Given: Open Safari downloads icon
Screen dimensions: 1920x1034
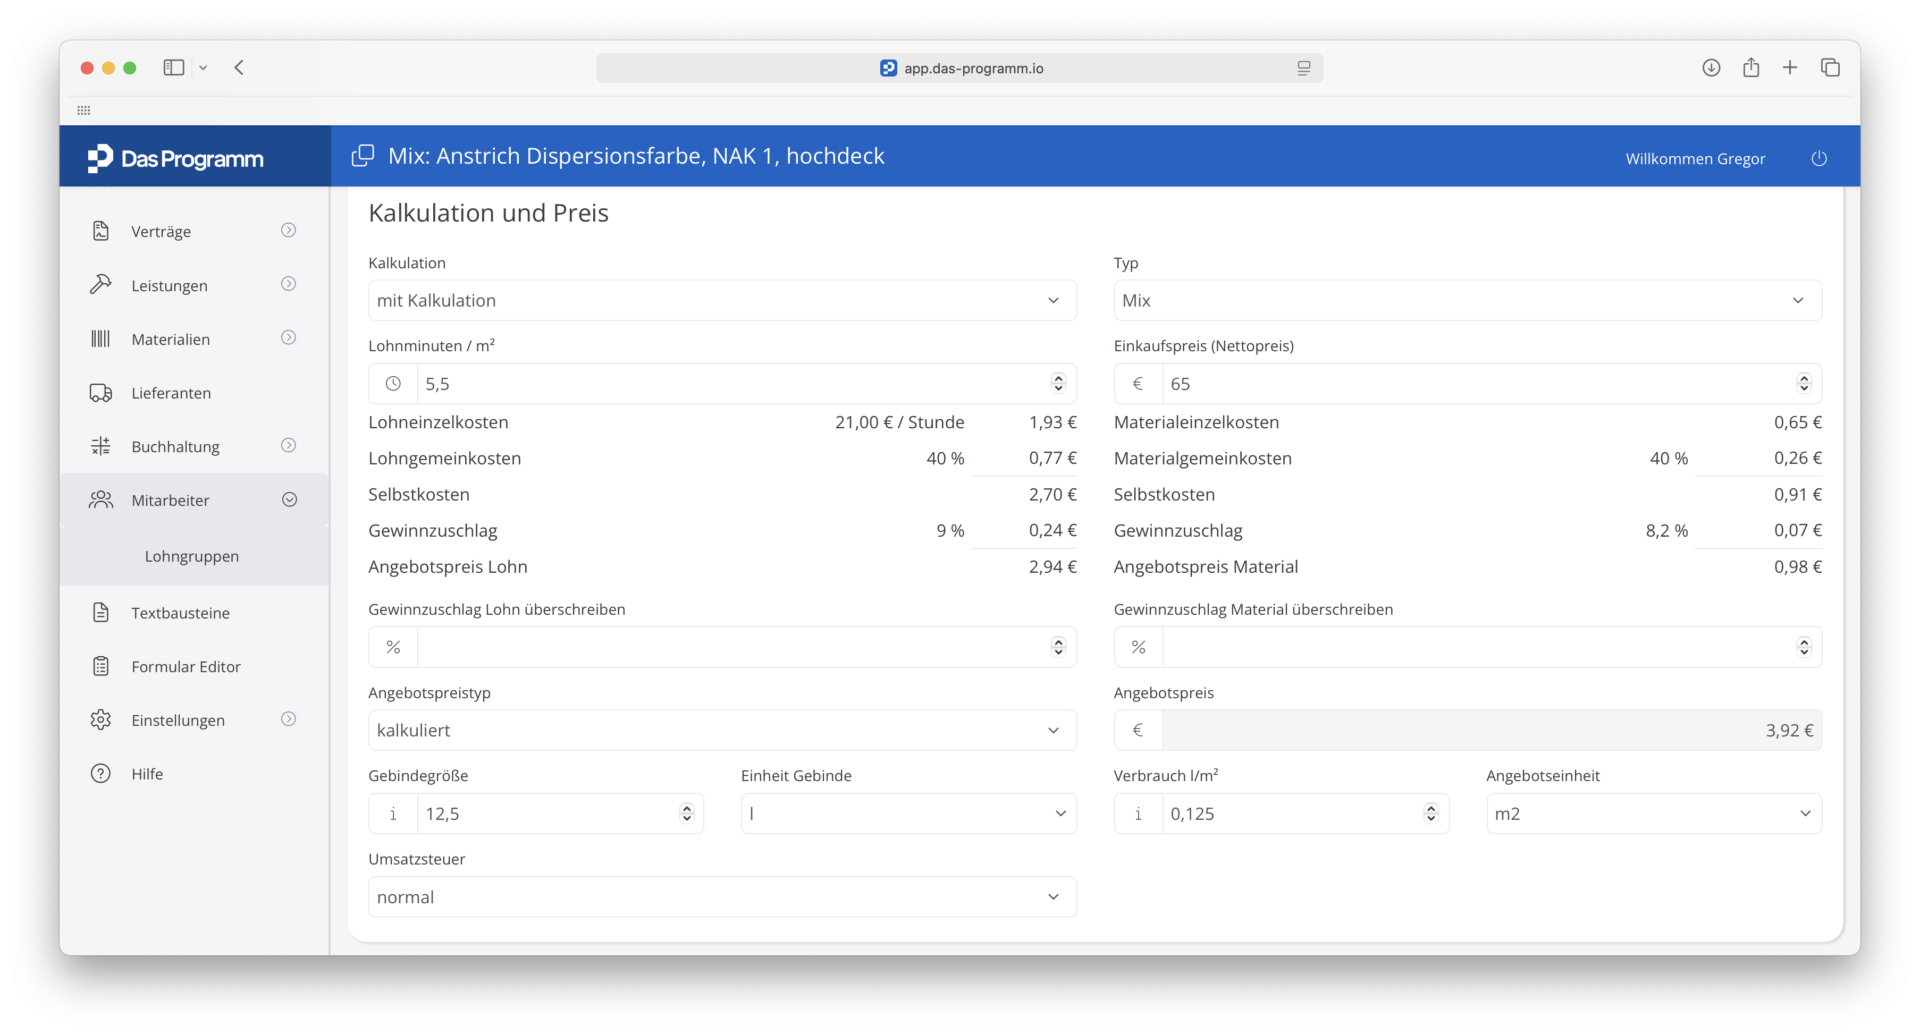Looking at the screenshot, I should 1711,67.
